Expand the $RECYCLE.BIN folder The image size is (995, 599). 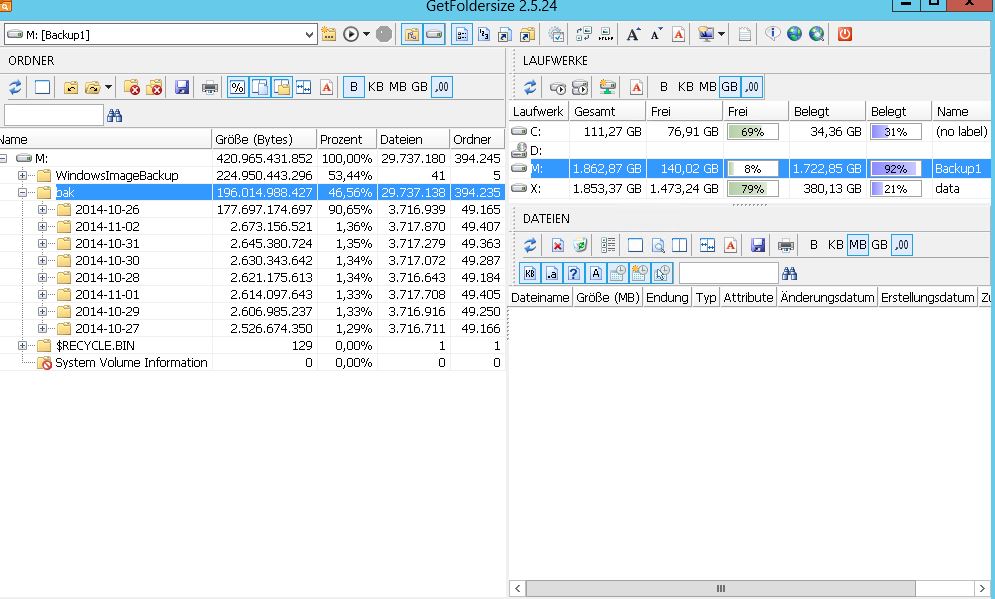[x=22, y=346]
